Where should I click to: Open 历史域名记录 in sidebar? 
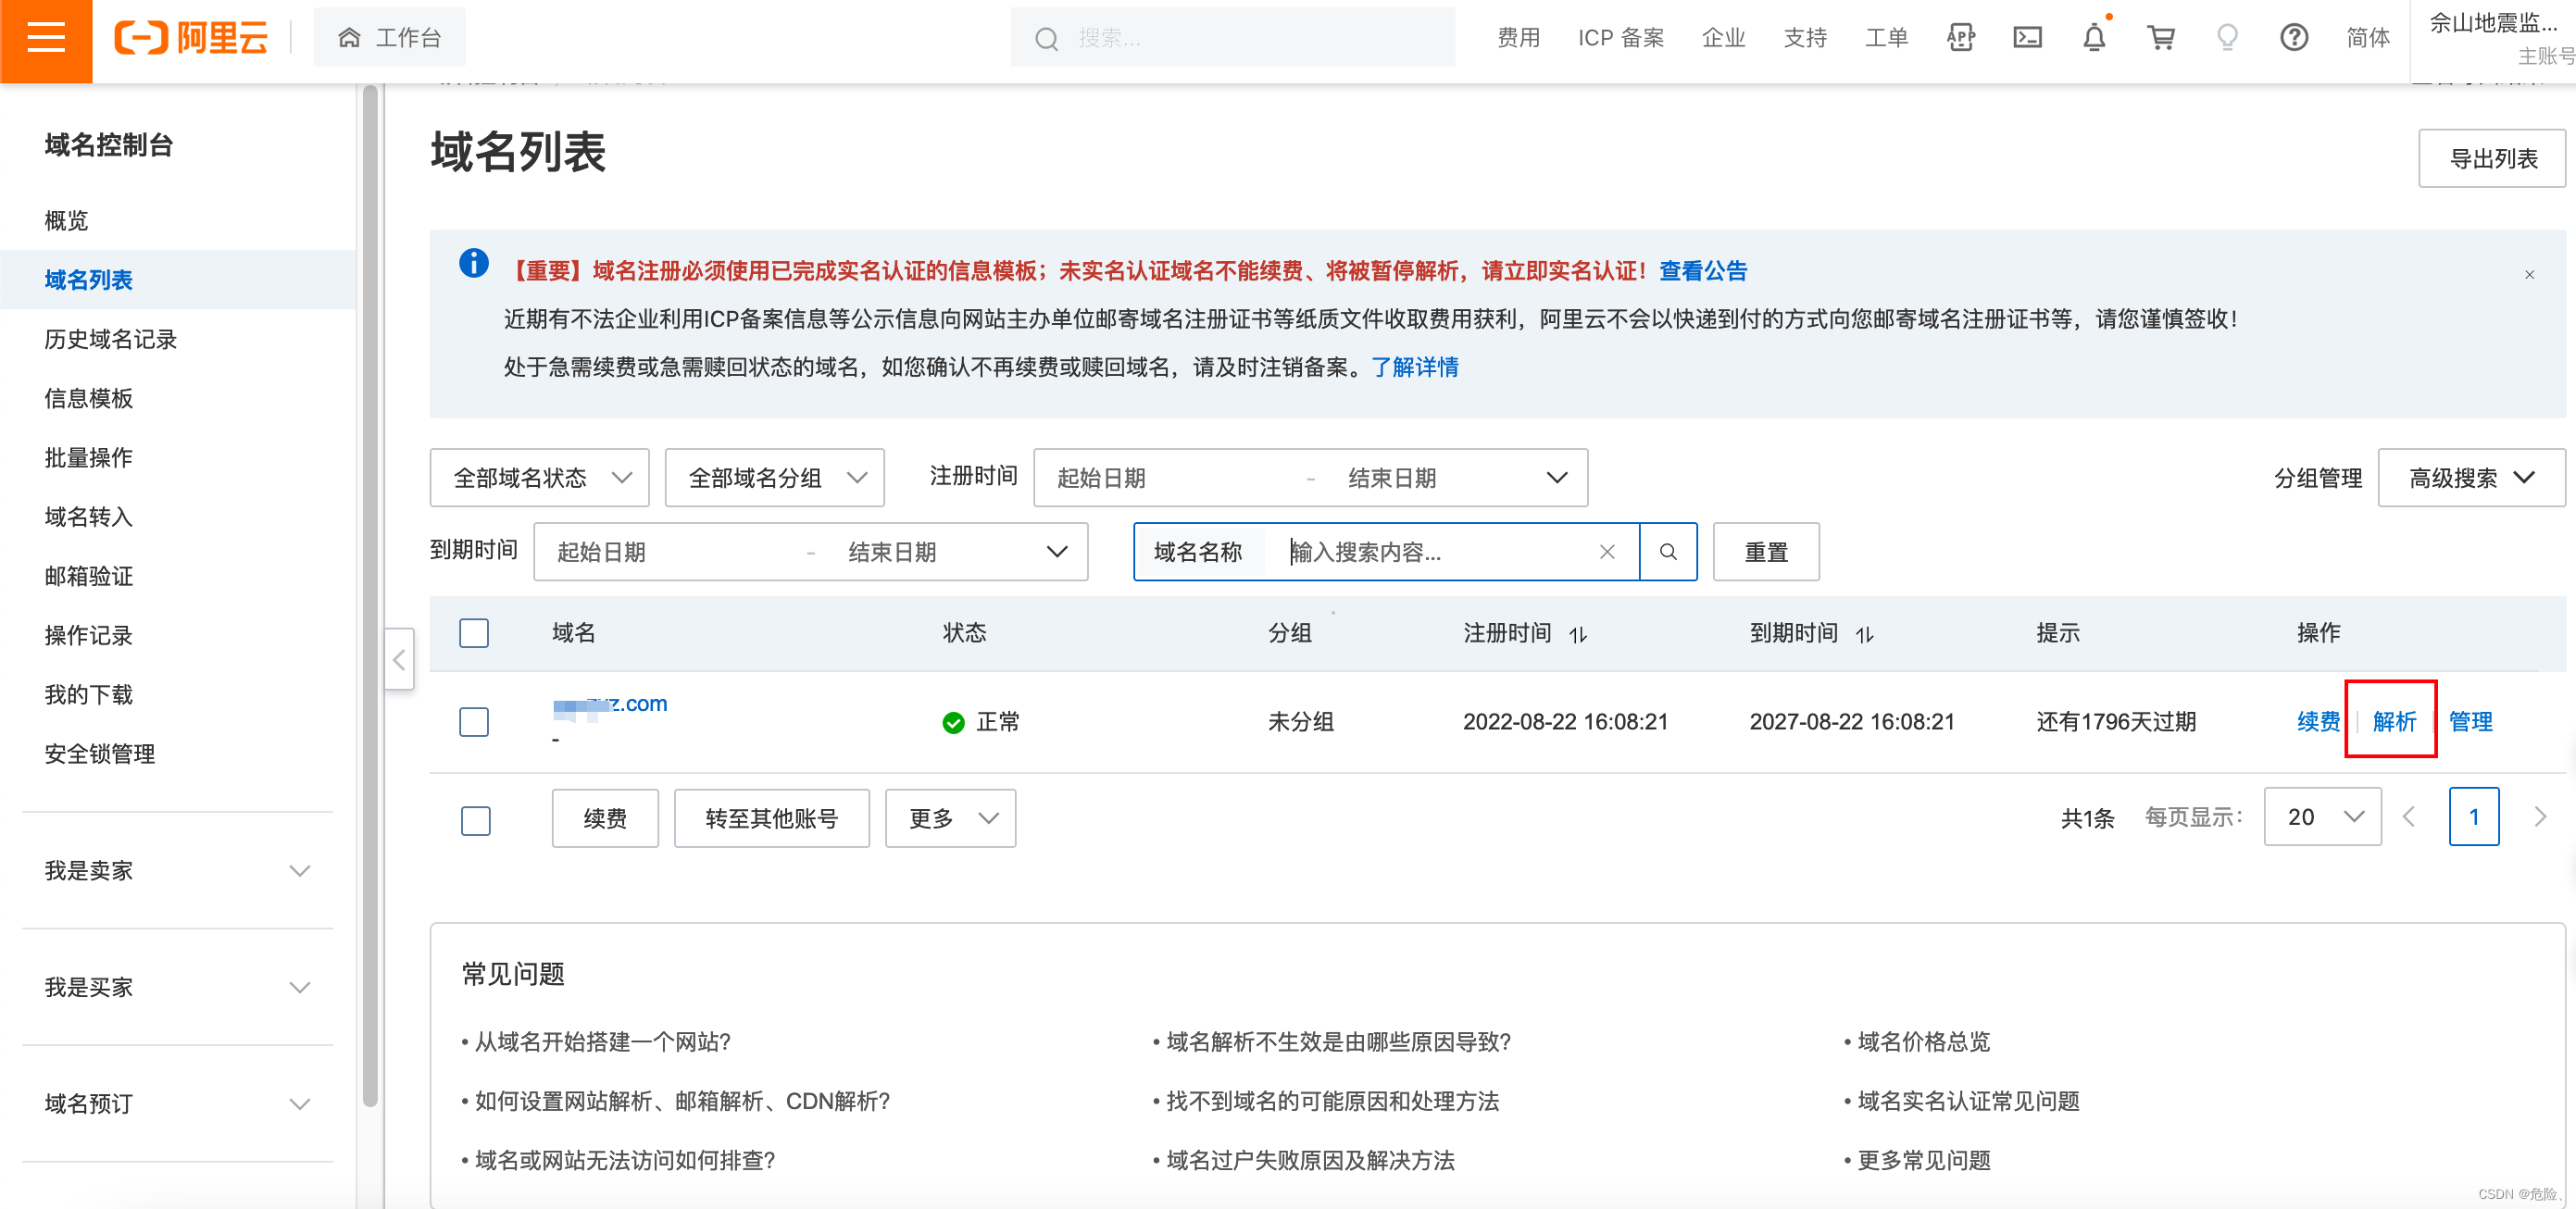[x=111, y=339]
